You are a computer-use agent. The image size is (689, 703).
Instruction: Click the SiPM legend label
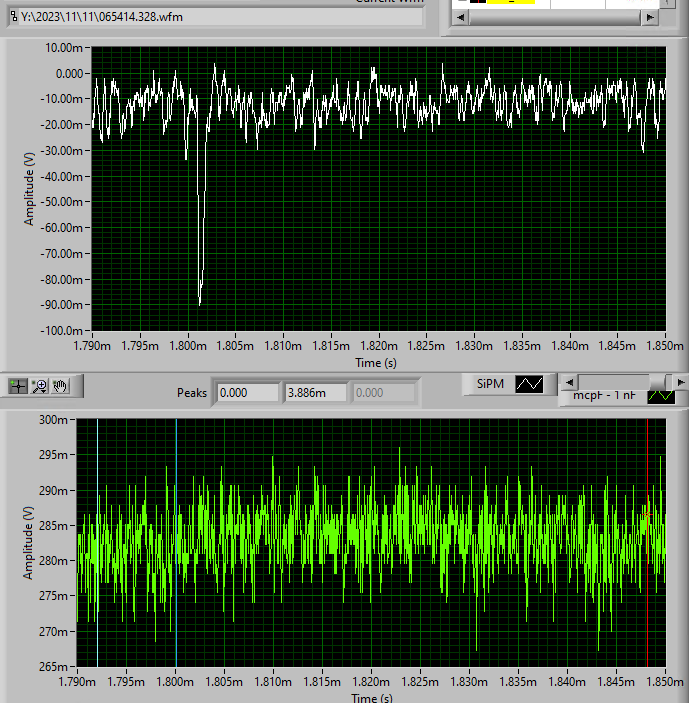[x=490, y=383]
